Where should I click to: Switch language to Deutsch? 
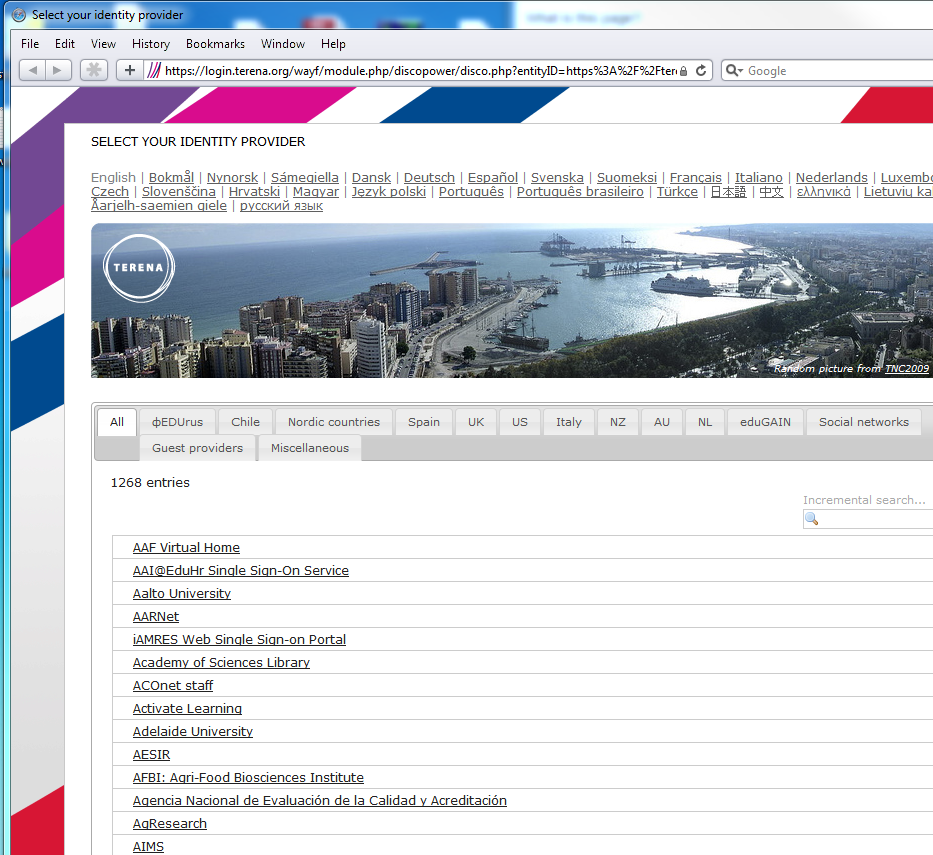click(429, 178)
